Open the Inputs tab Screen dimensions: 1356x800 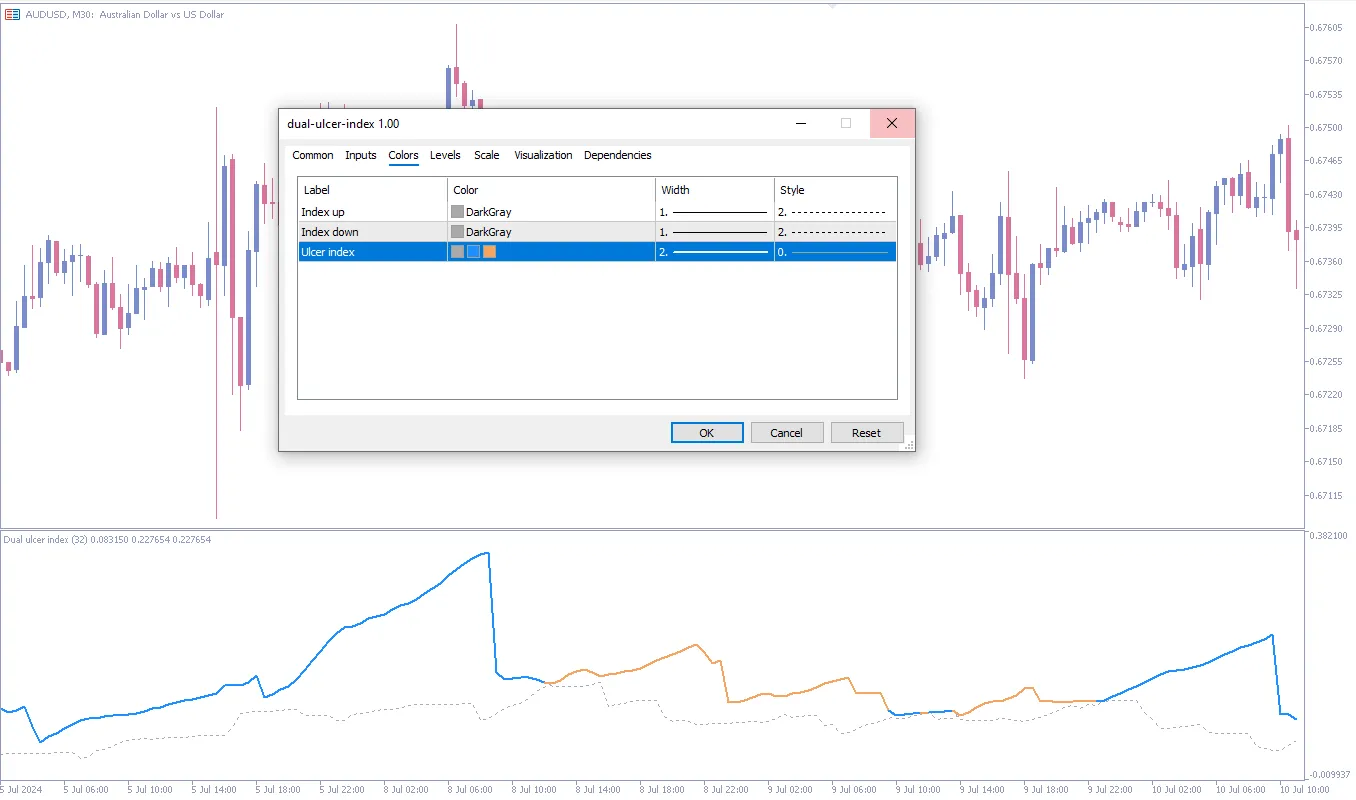pos(361,155)
